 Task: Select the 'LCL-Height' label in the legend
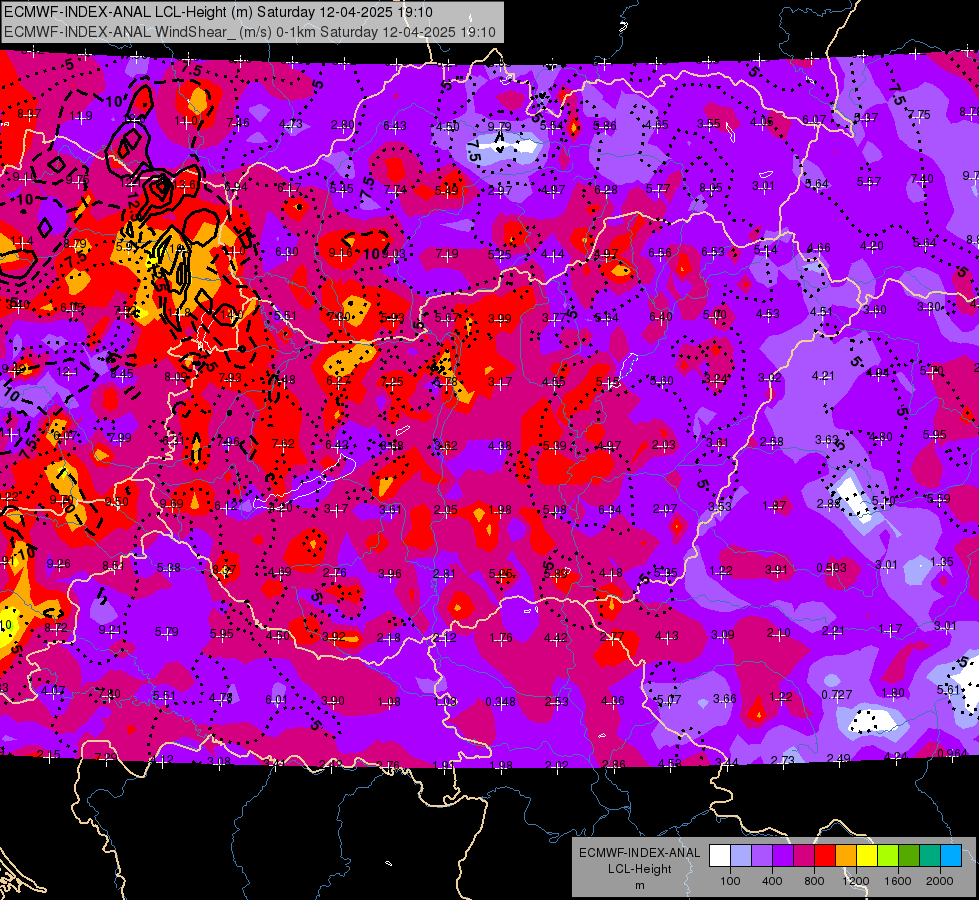[x=639, y=869]
